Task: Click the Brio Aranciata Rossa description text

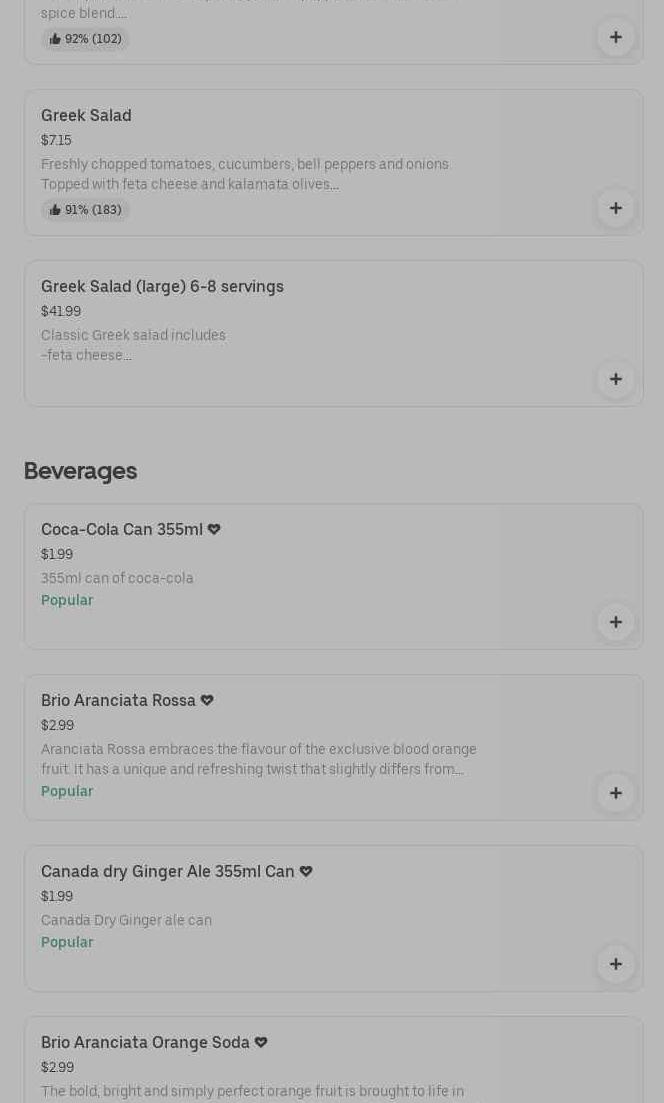Action: pyautogui.click(x=258, y=759)
